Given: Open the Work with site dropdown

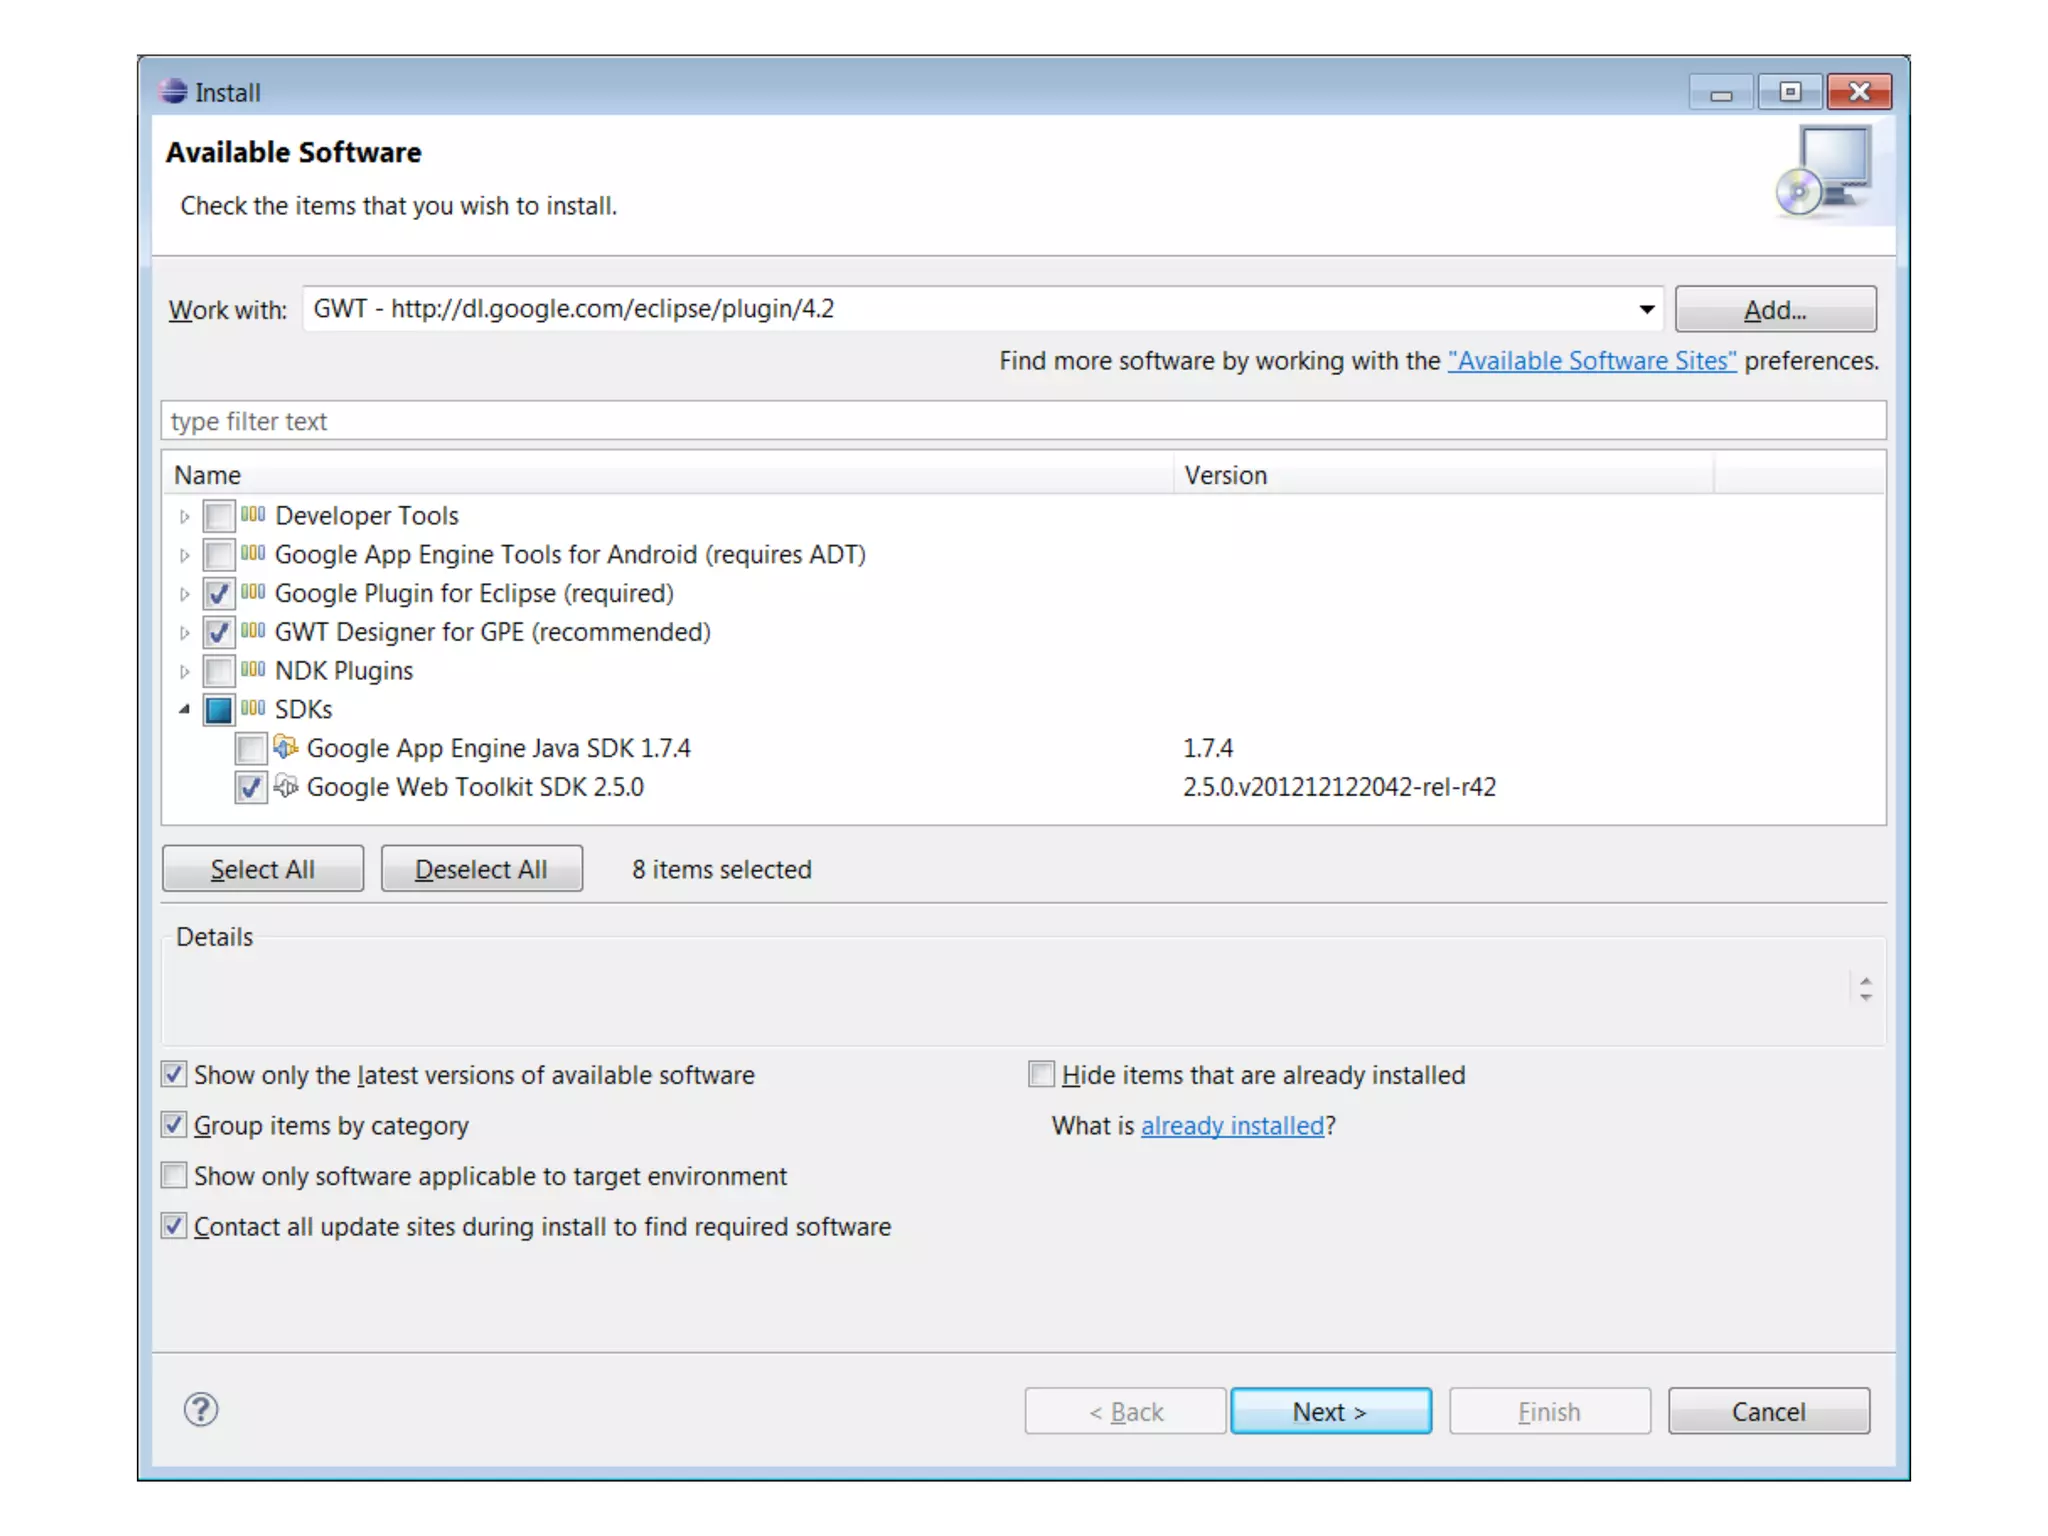Looking at the screenshot, I should [x=1646, y=309].
